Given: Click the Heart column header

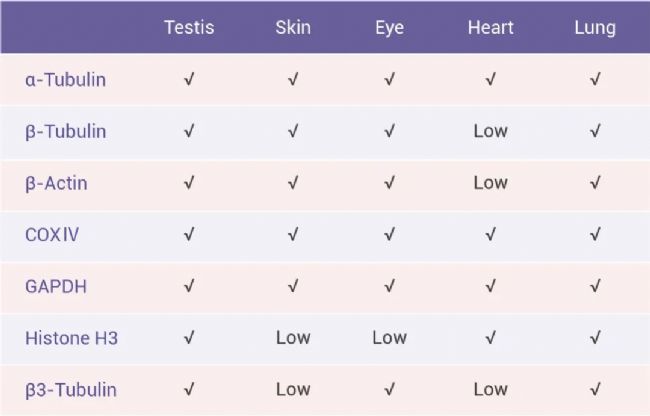Looking at the screenshot, I should point(490,28).
